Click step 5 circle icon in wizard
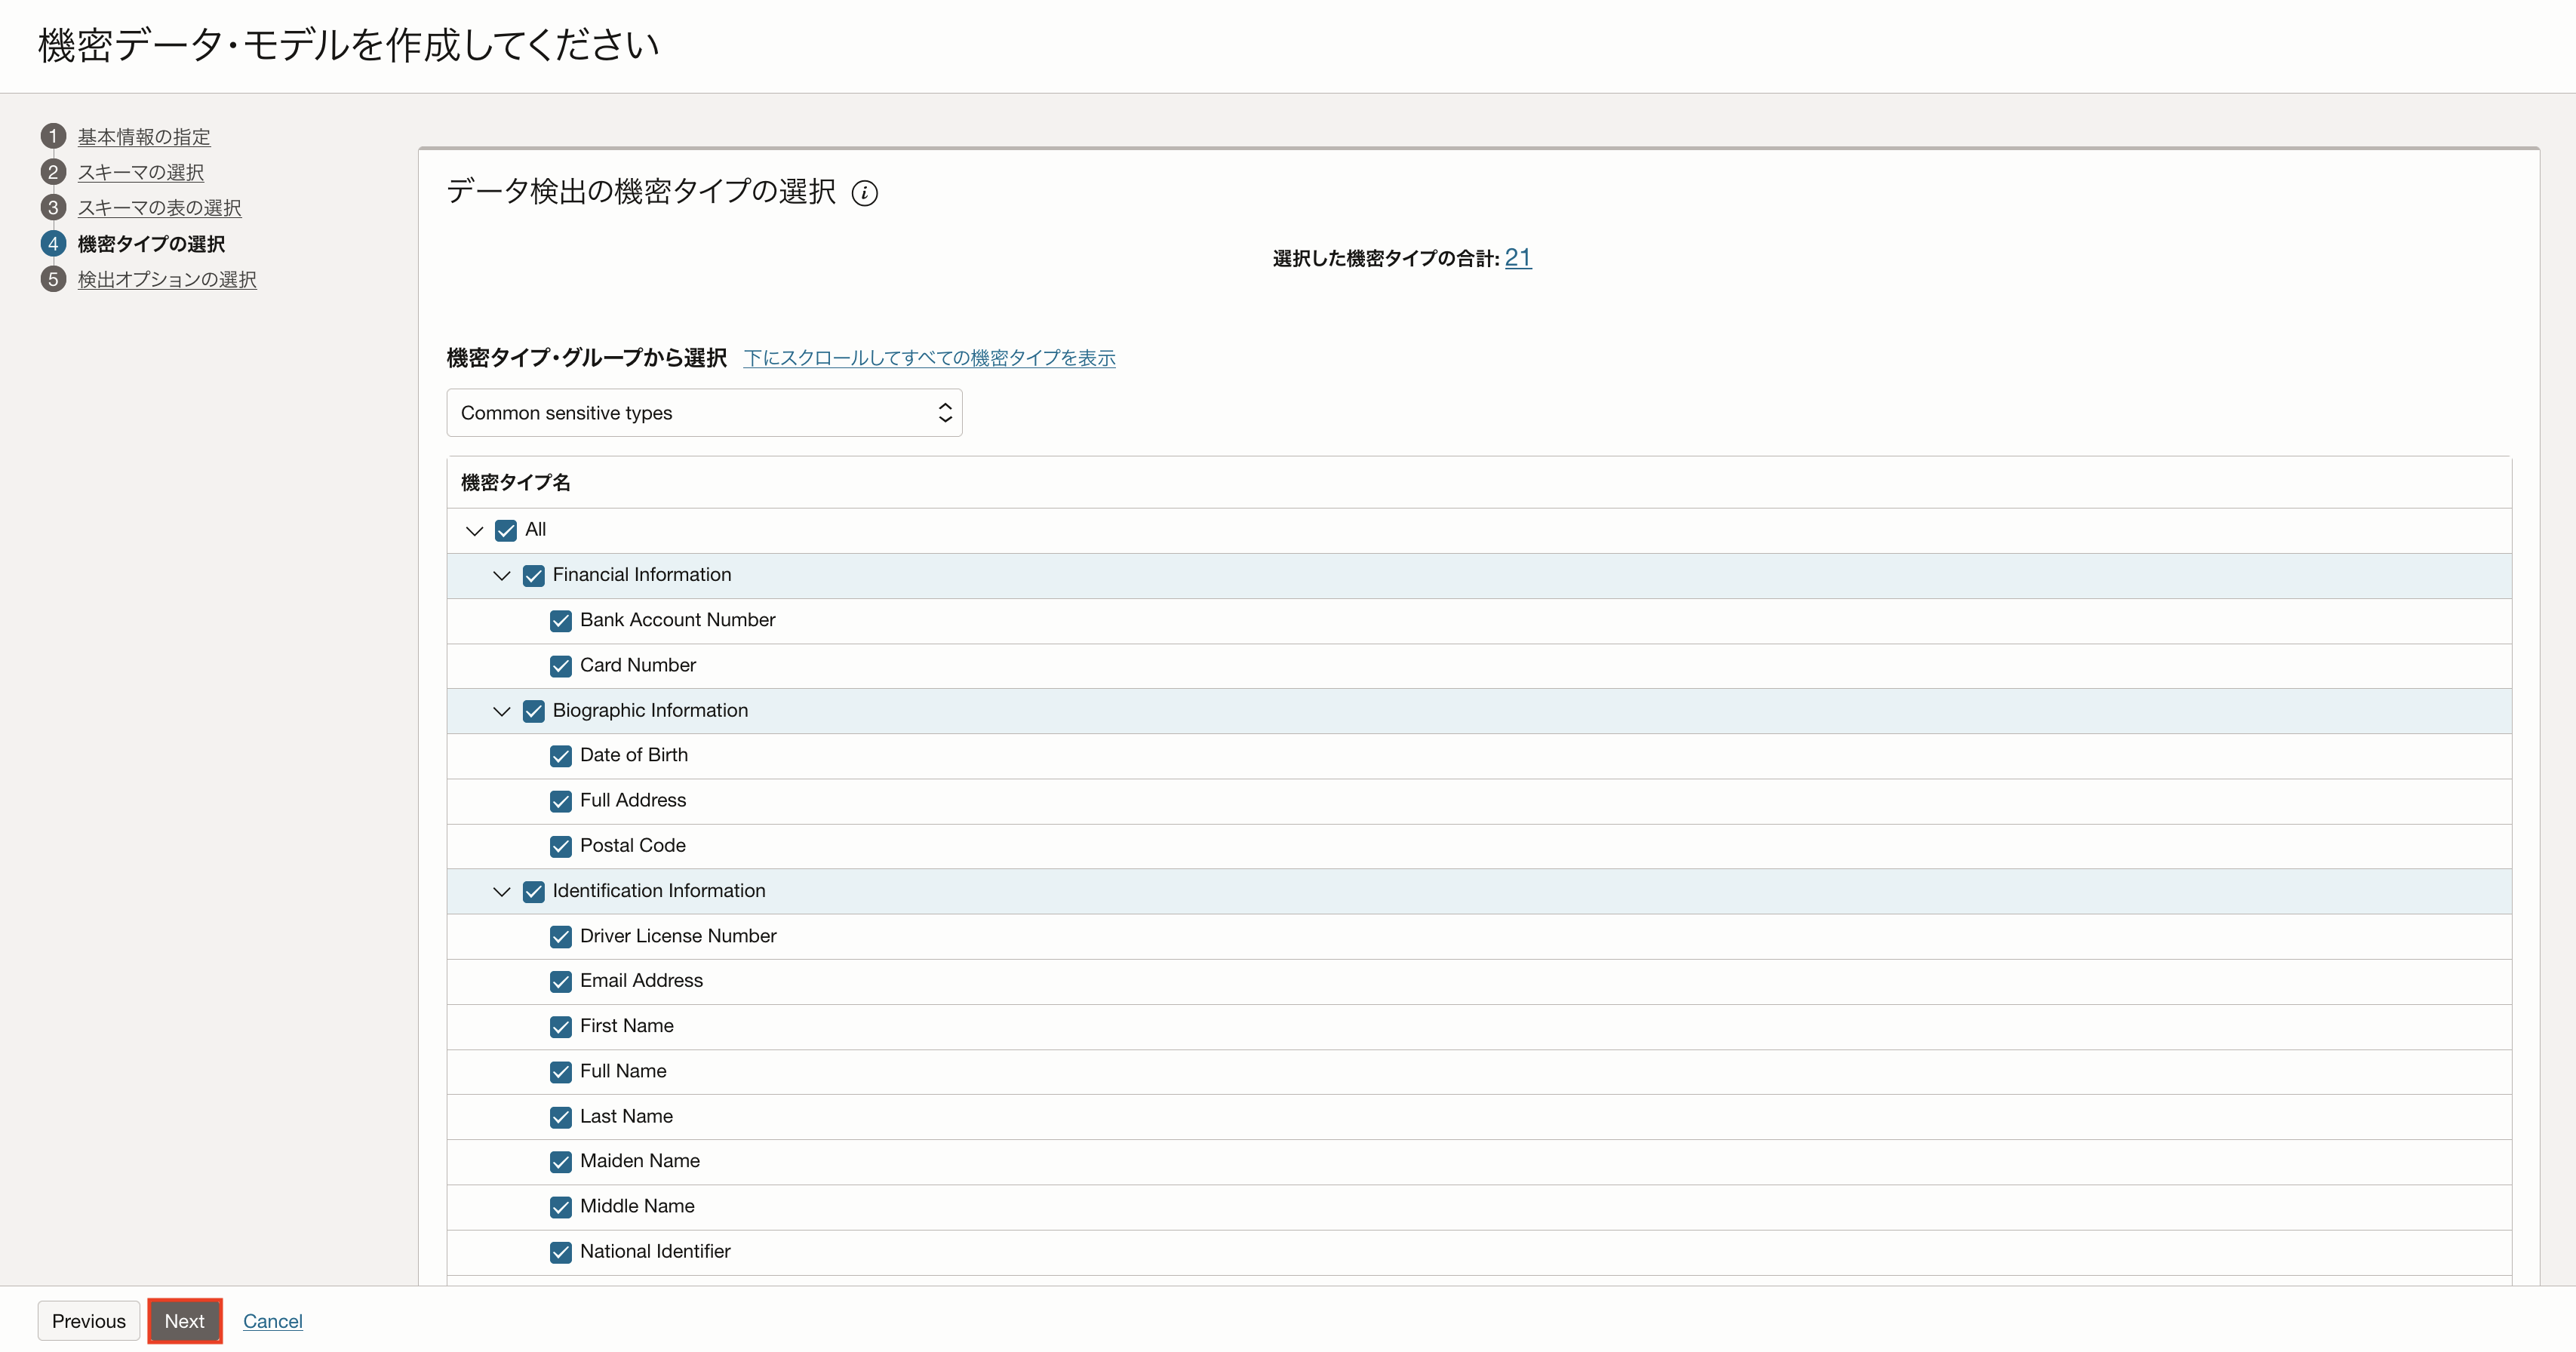Image resolution: width=2576 pixels, height=1352 pixels. [53, 279]
